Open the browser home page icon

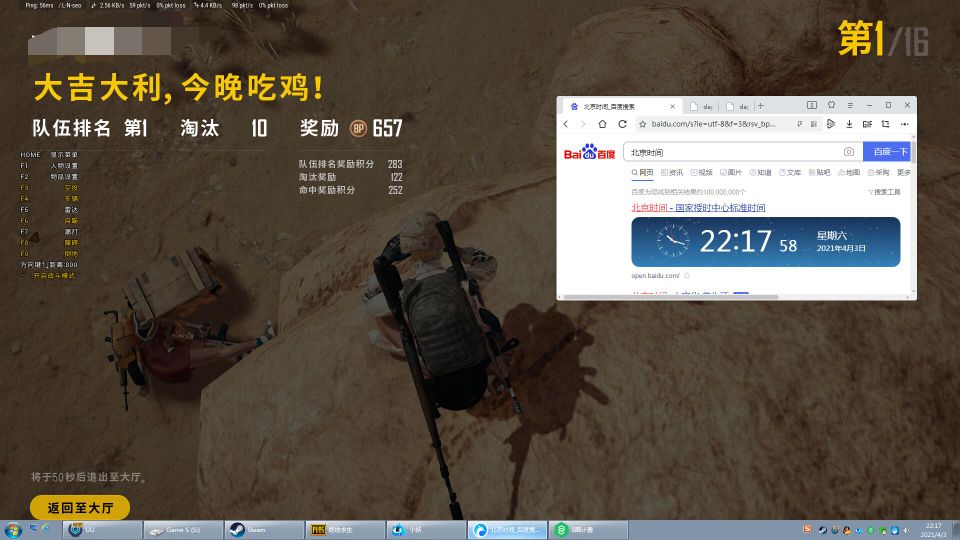602,124
